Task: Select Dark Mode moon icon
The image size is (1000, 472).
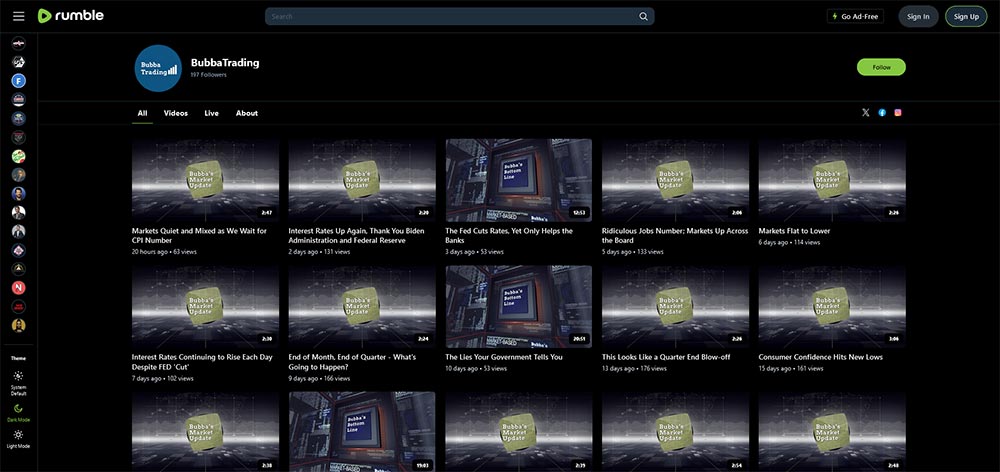Action: point(18,408)
